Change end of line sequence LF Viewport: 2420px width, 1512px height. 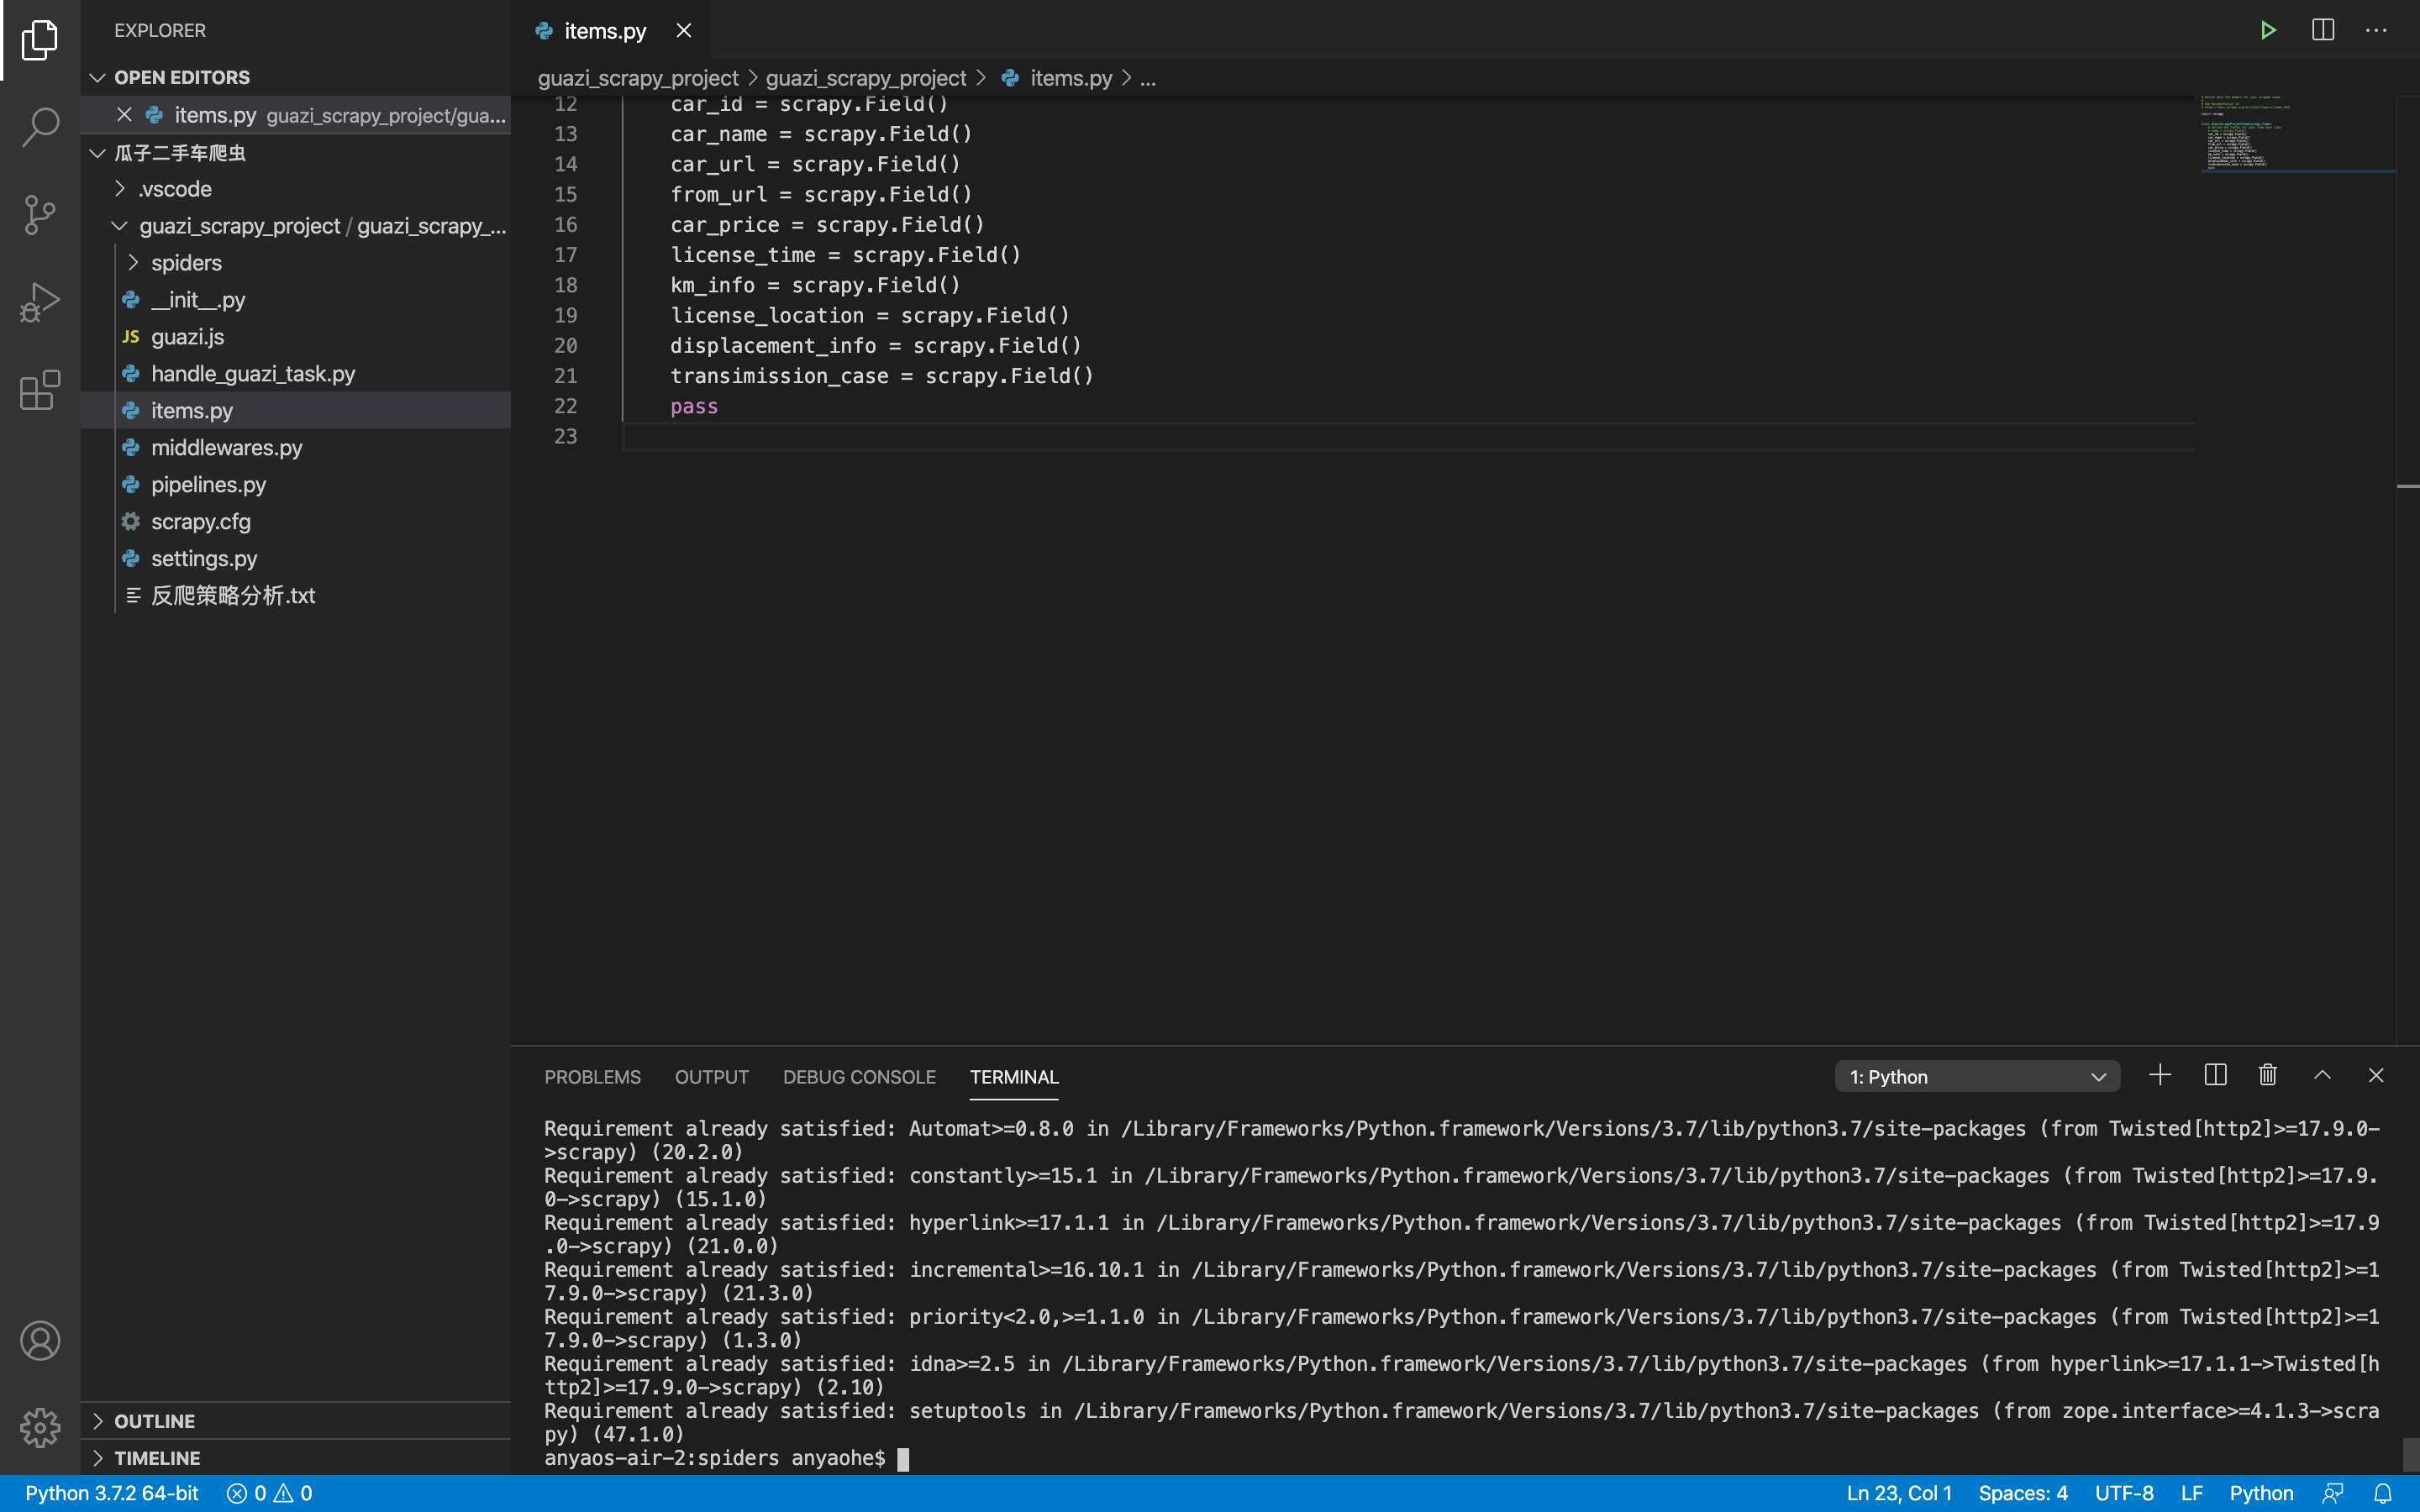[x=2192, y=1493]
